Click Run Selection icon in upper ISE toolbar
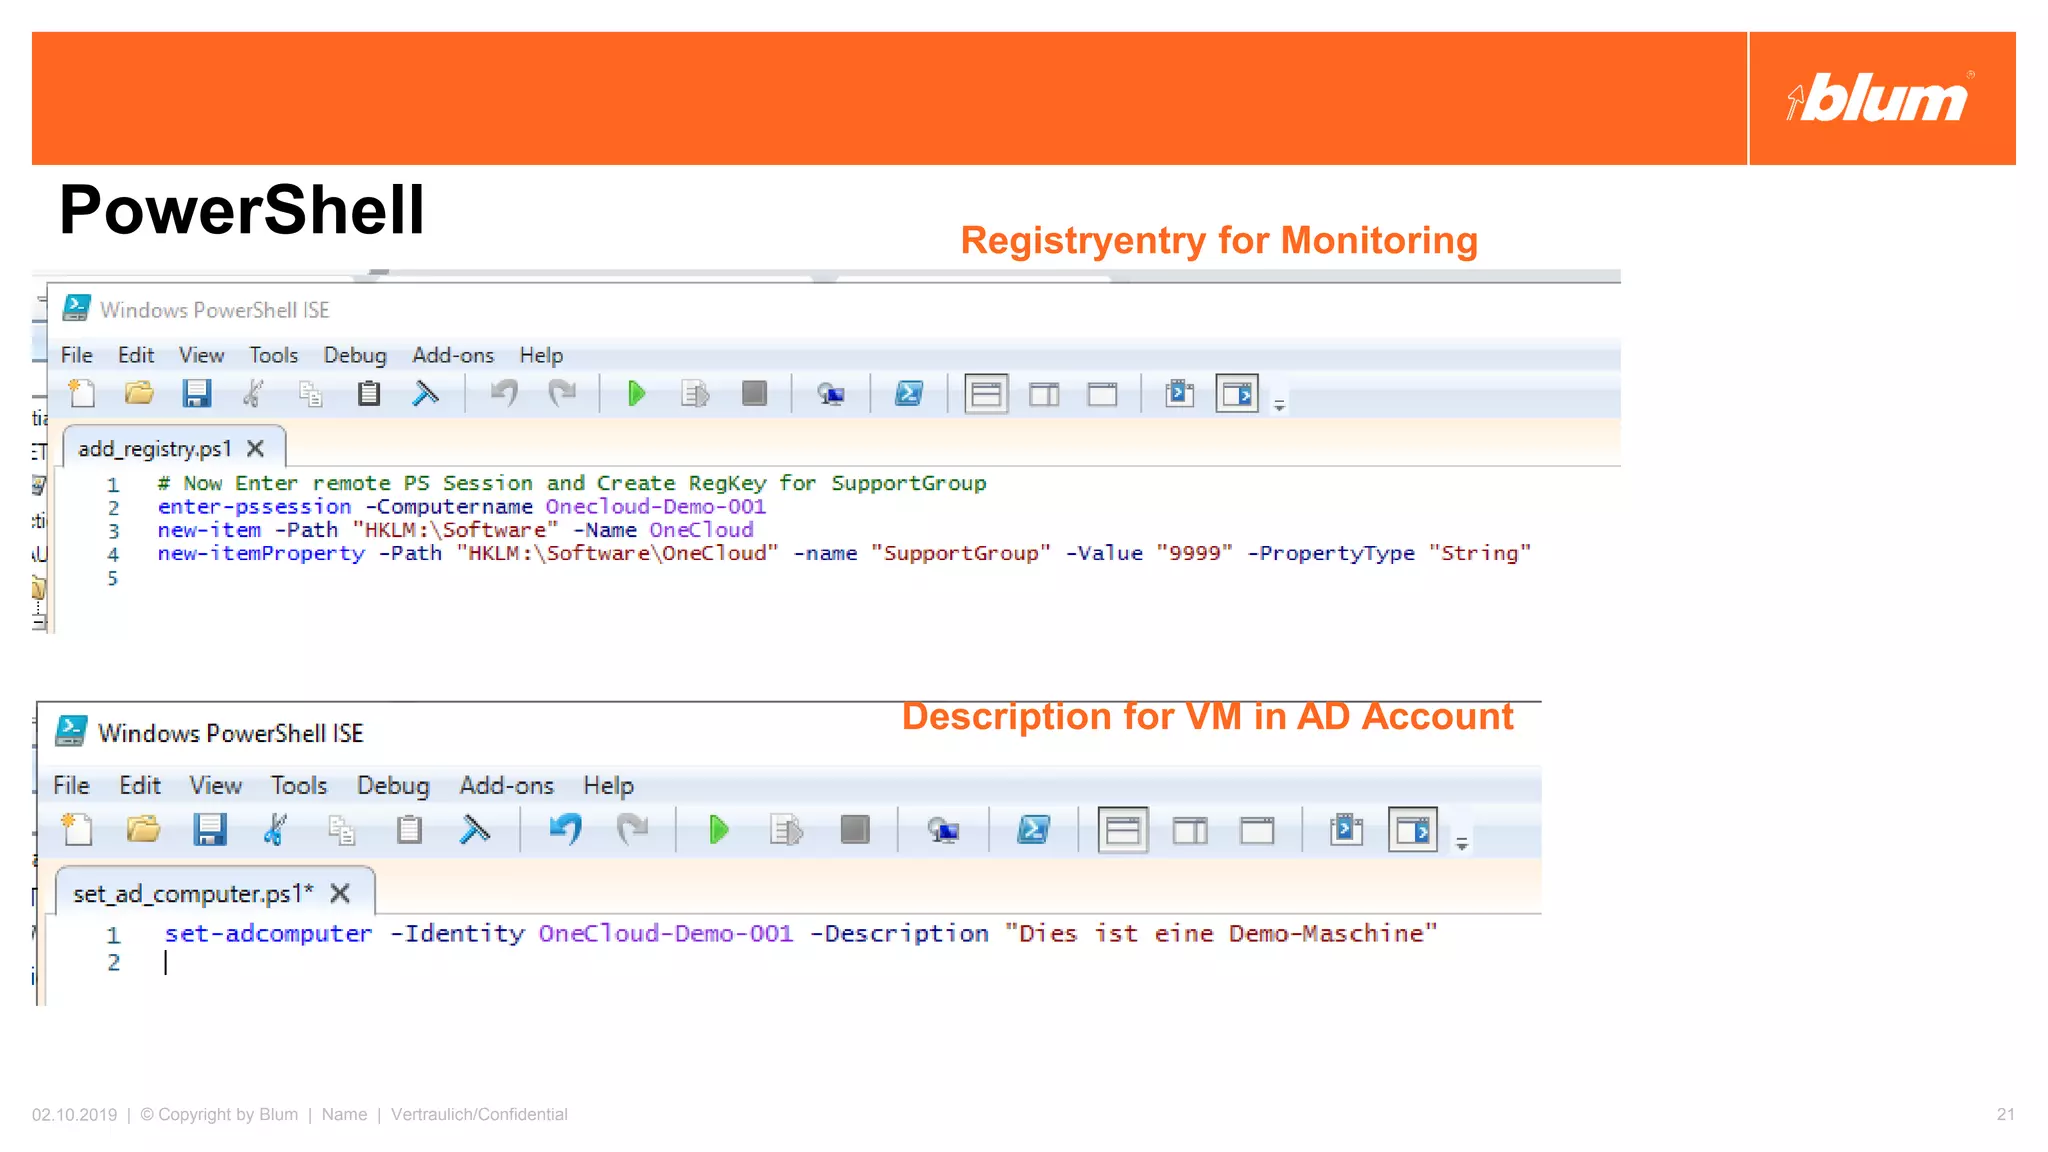 point(695,394)
